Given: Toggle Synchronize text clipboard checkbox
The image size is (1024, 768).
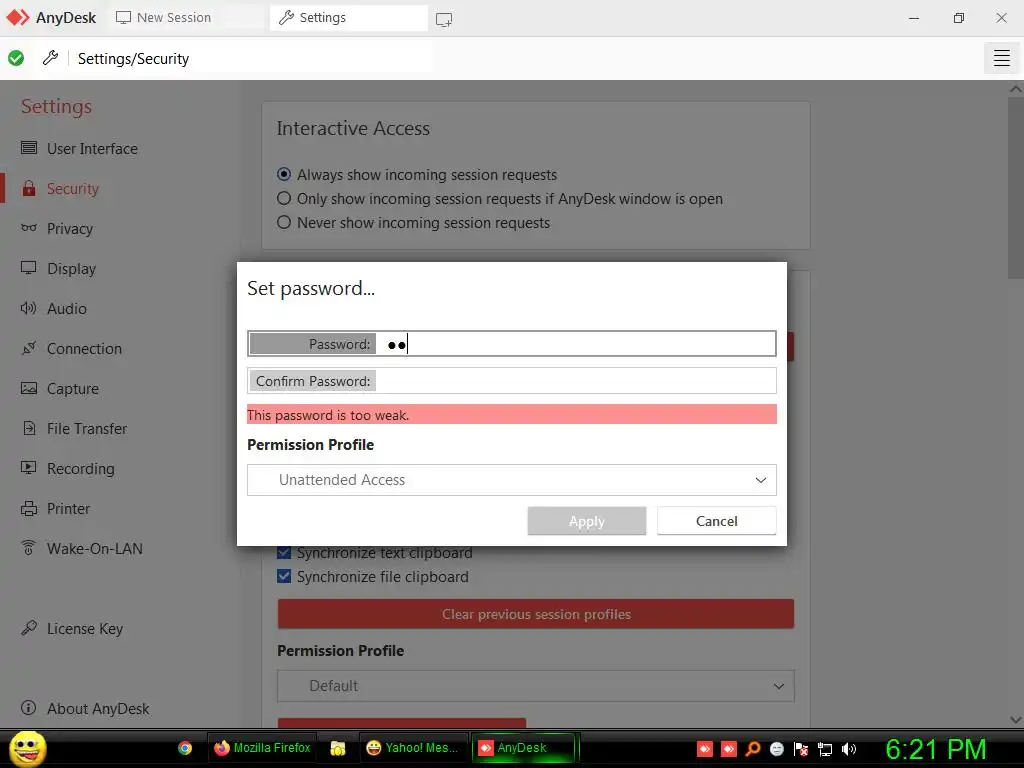Looking at the screenshot, I should [x=284, y=552].
